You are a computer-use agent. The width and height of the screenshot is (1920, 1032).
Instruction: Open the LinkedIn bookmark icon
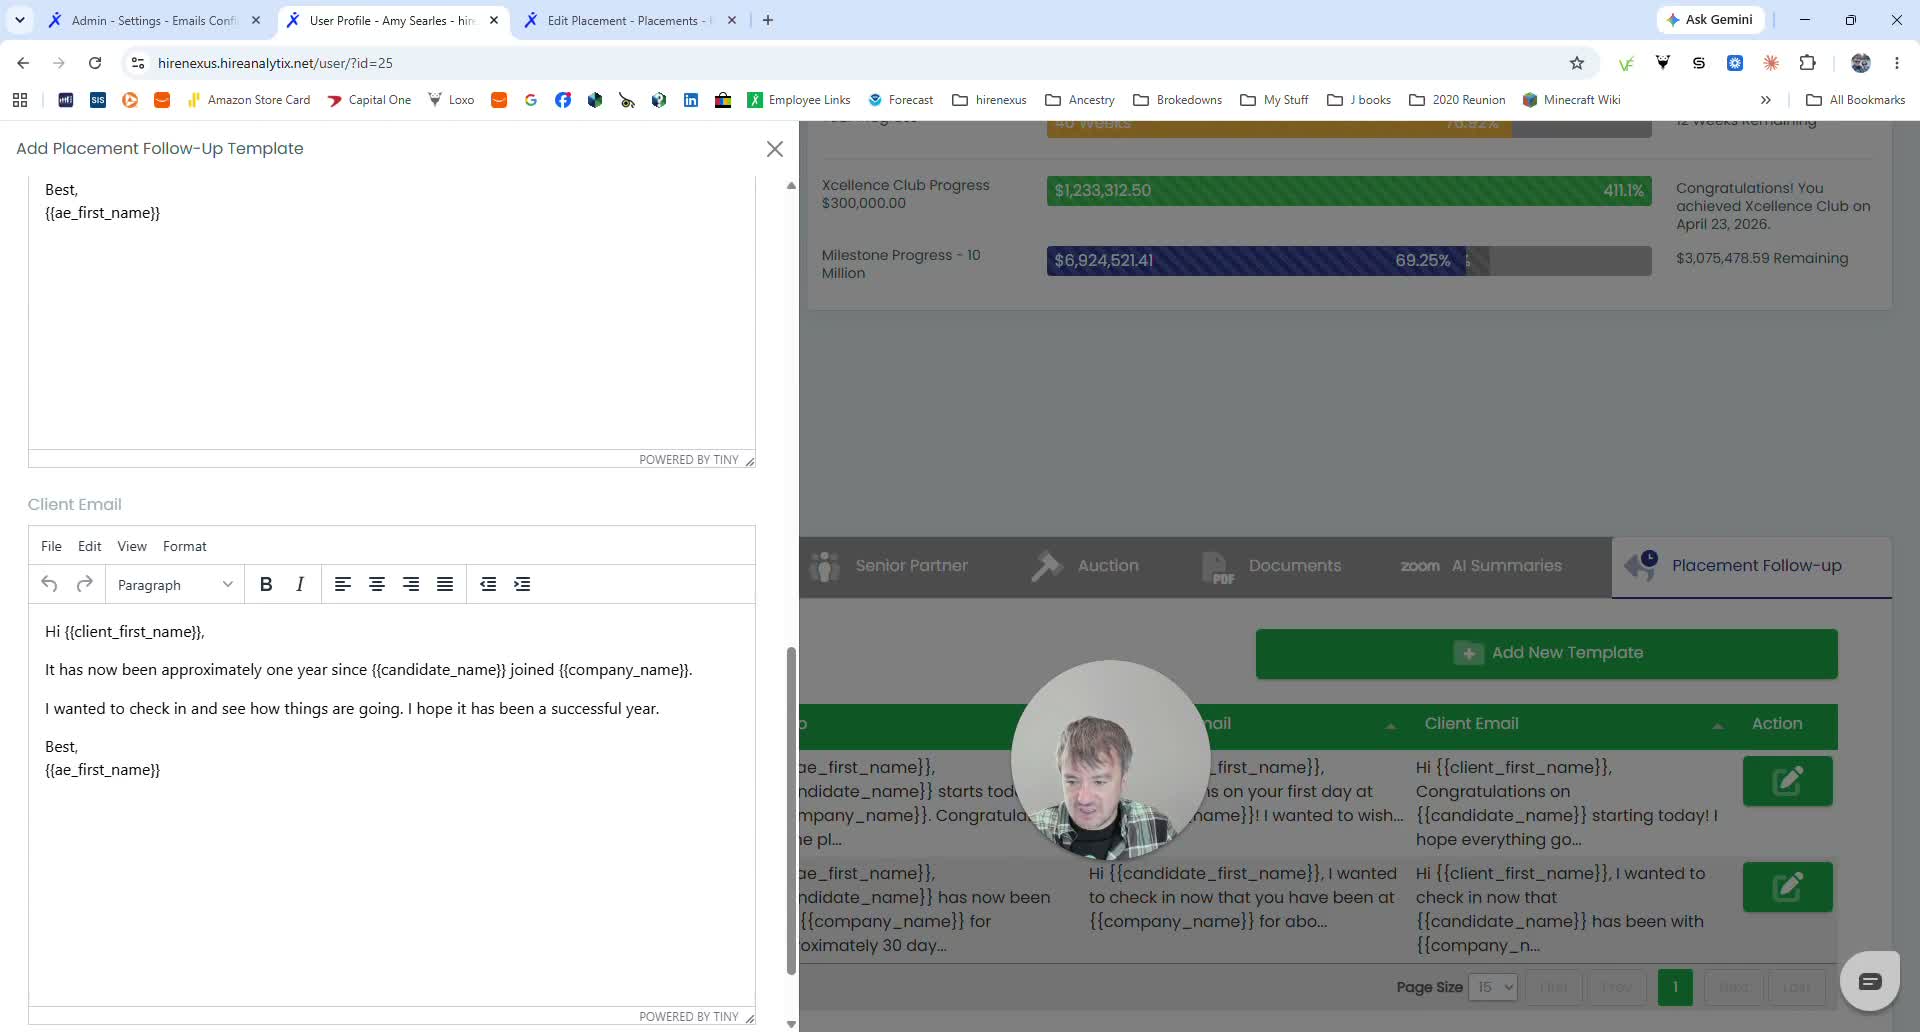[691, 100]
